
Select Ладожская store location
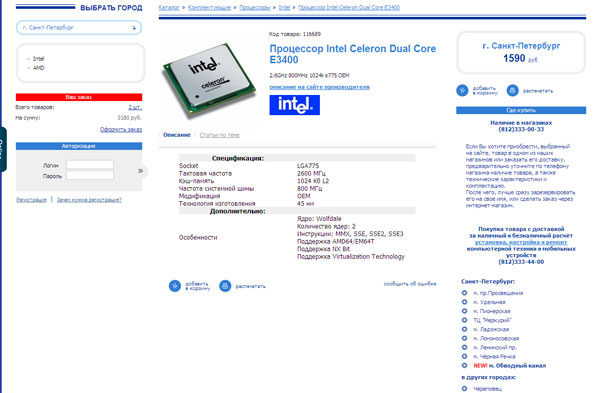[491, 329]
